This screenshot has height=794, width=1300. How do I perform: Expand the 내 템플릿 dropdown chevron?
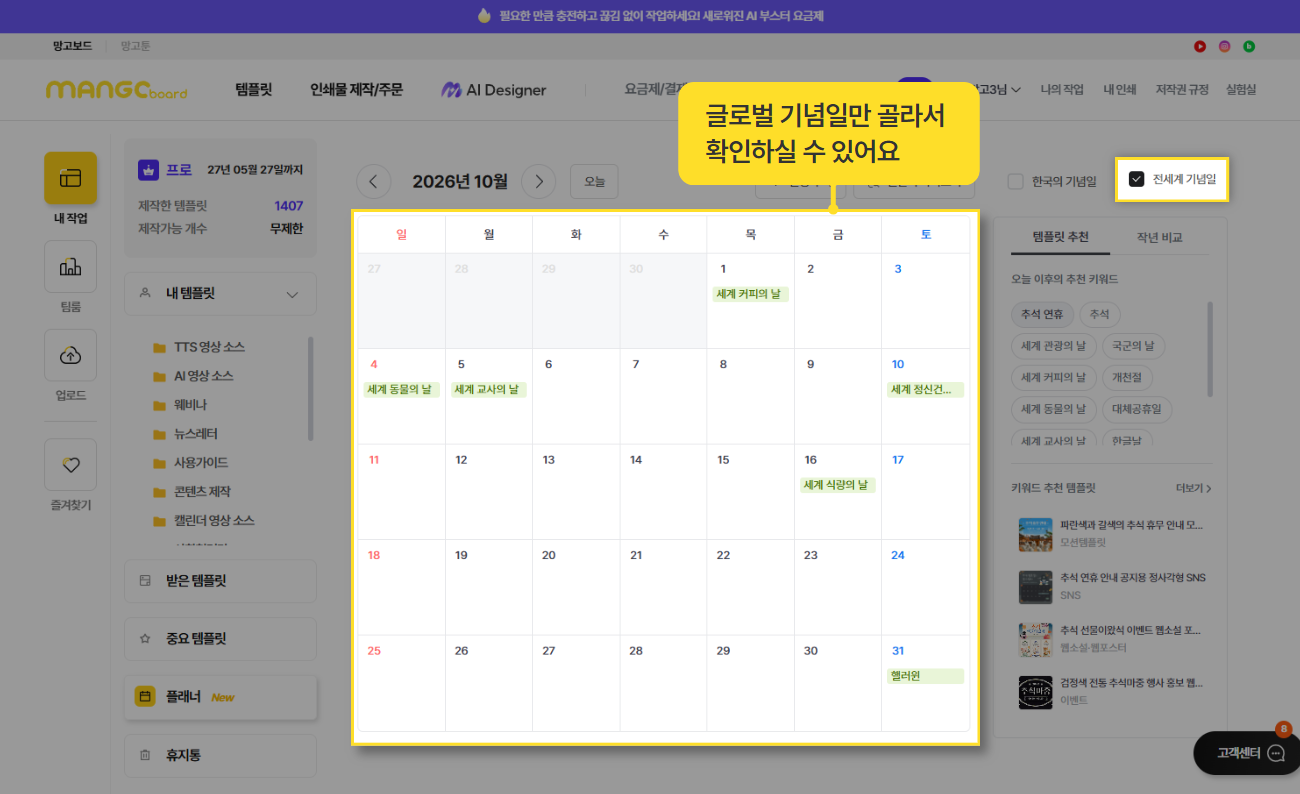pyautogui.click(x=292, y=294)
